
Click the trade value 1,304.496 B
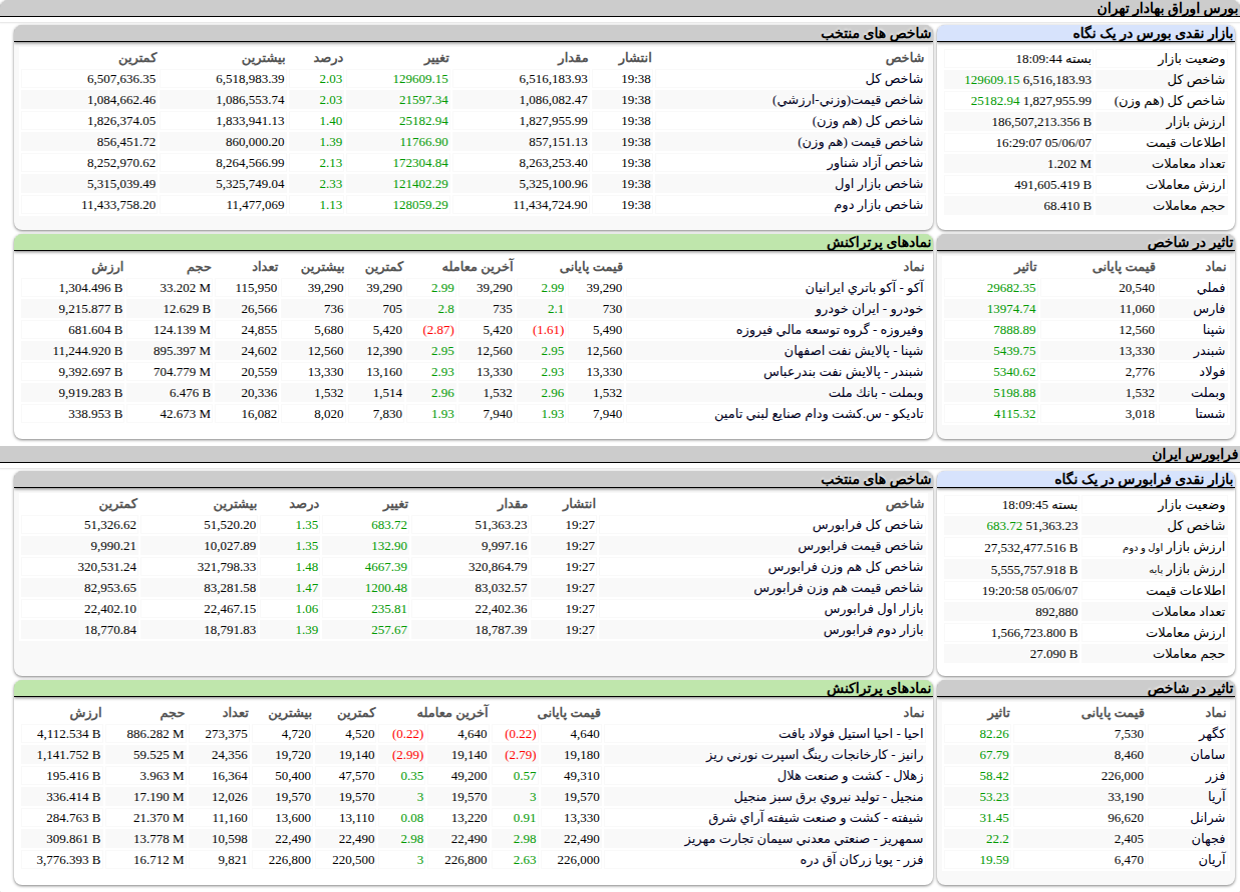90,288
